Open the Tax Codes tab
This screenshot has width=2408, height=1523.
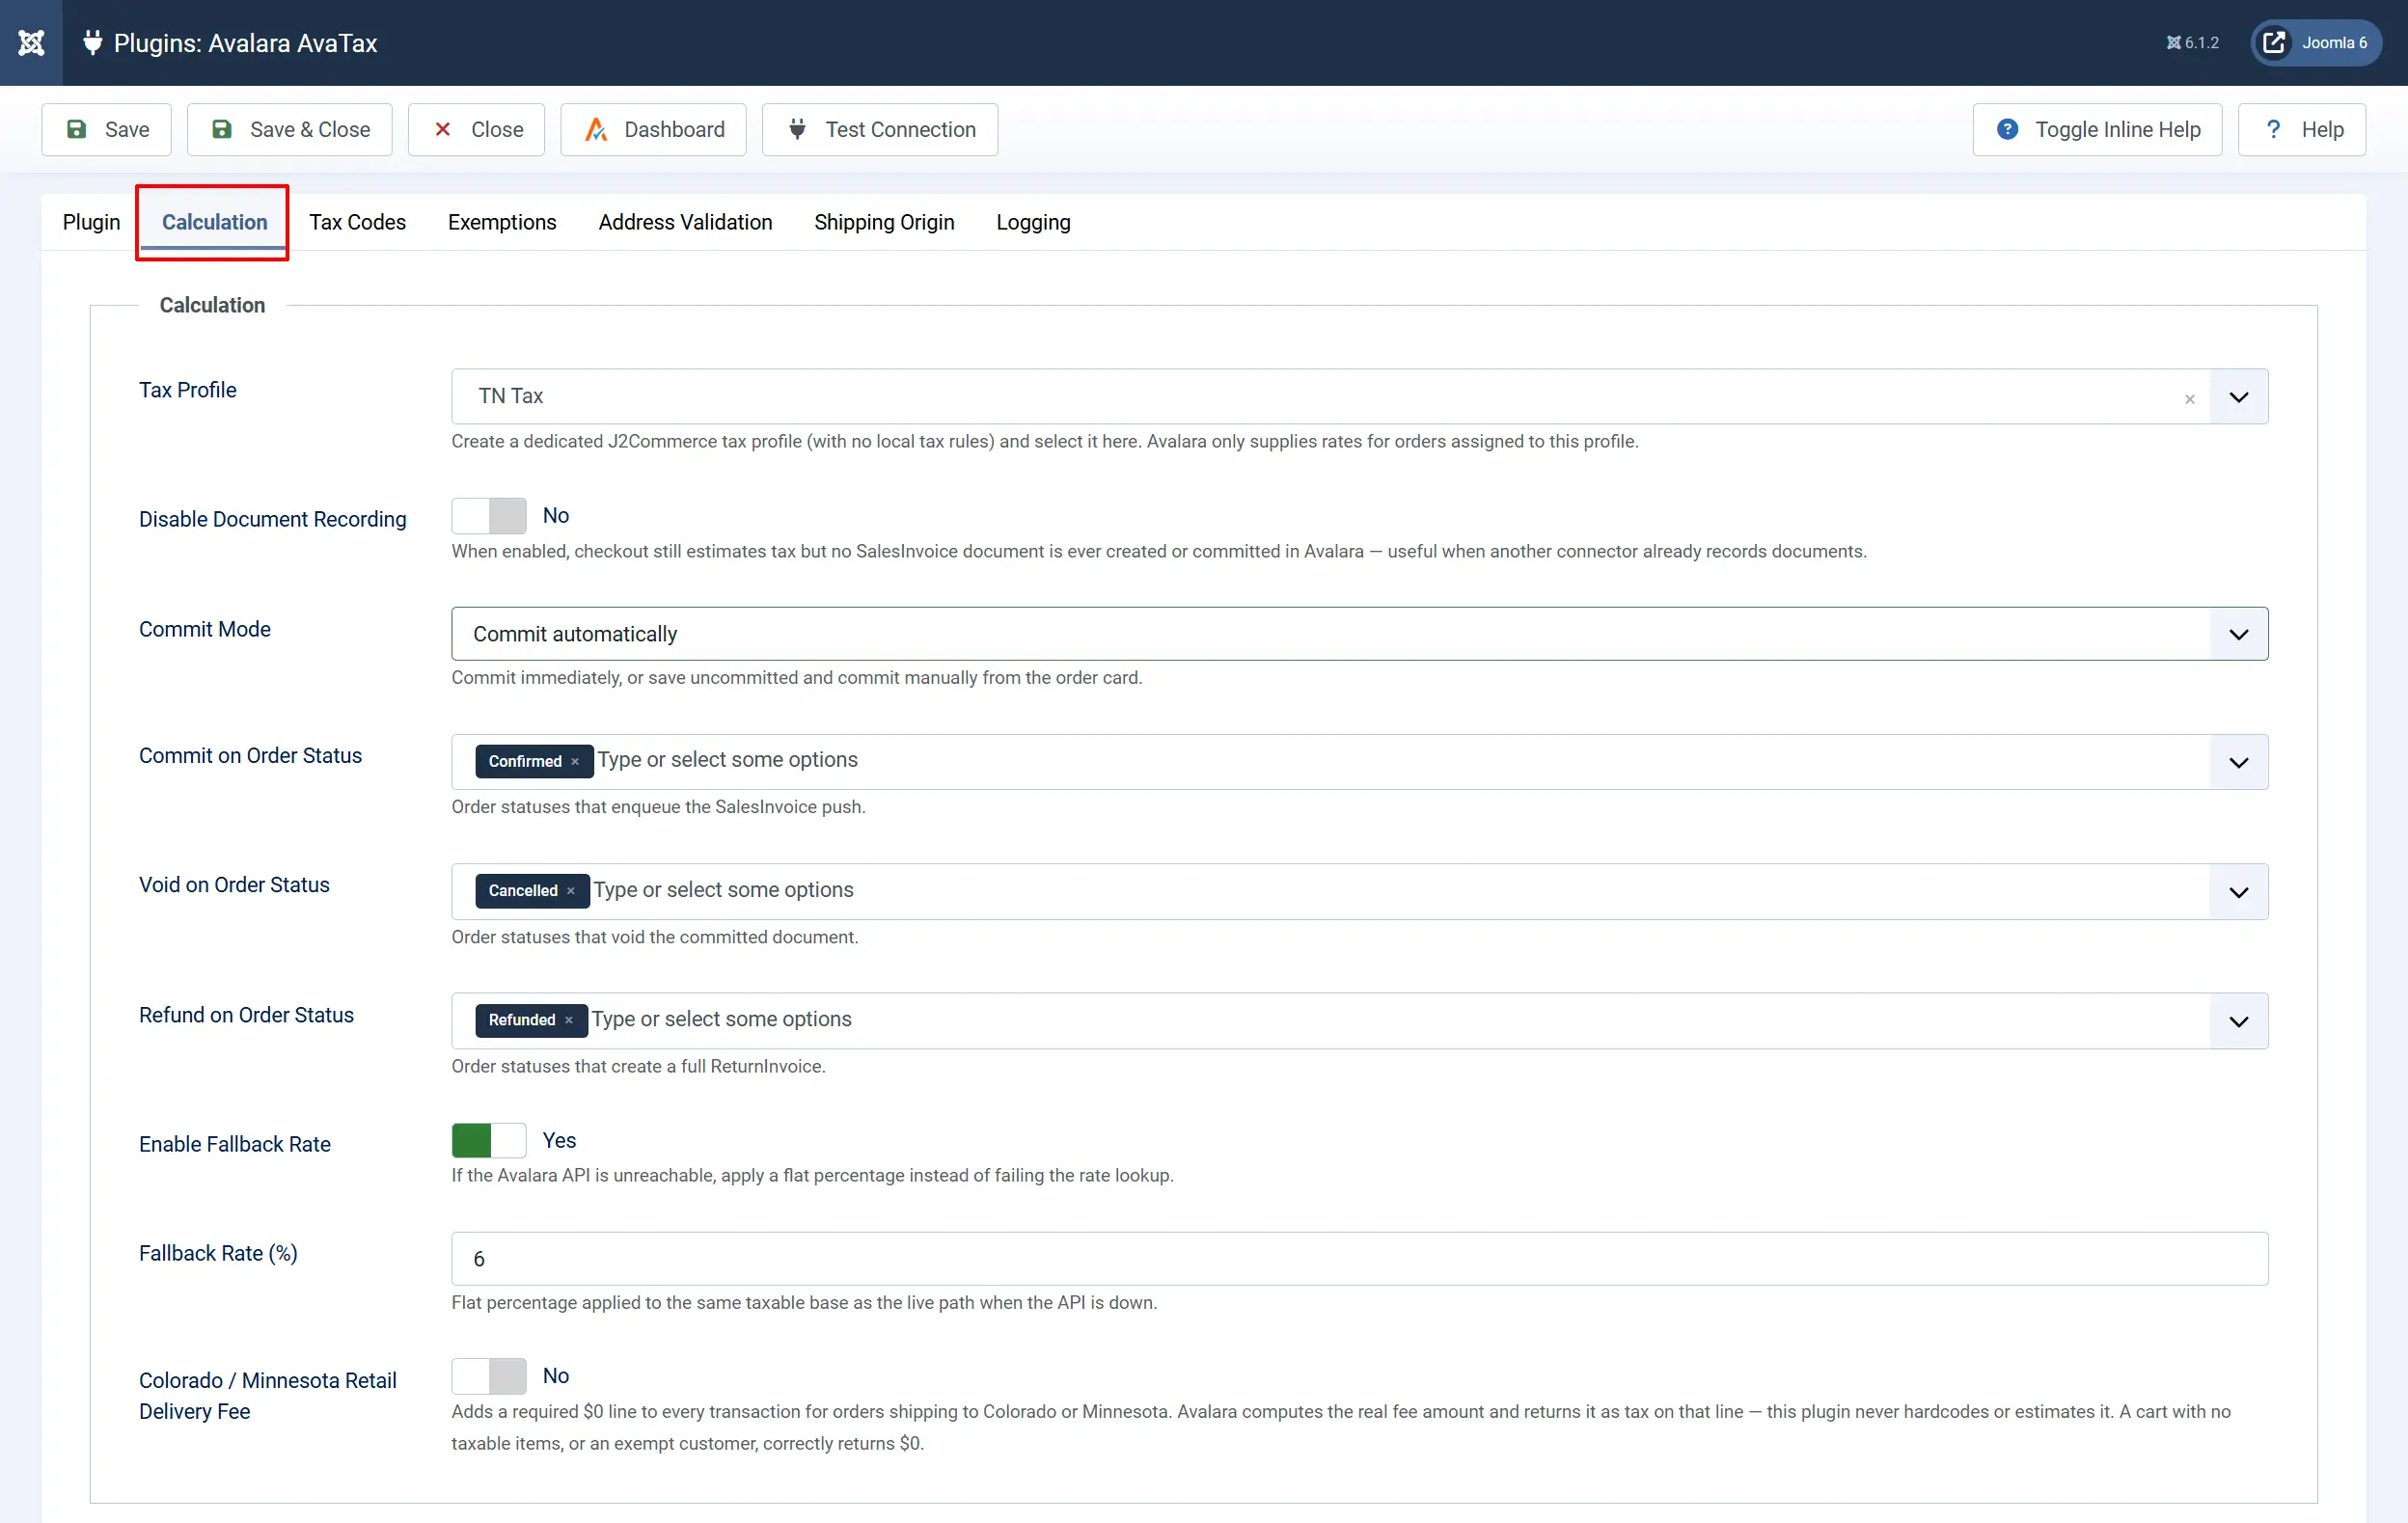pos(357,222)
